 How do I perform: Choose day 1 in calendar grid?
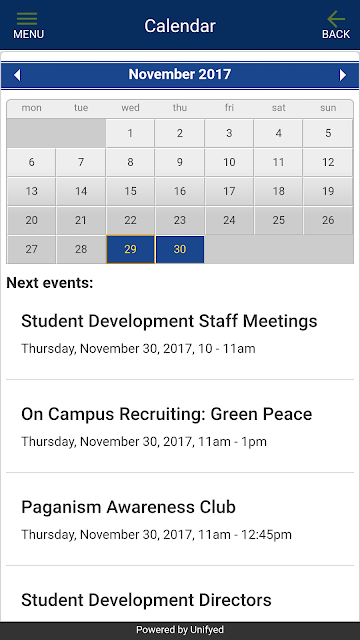[x=130, y=133]
